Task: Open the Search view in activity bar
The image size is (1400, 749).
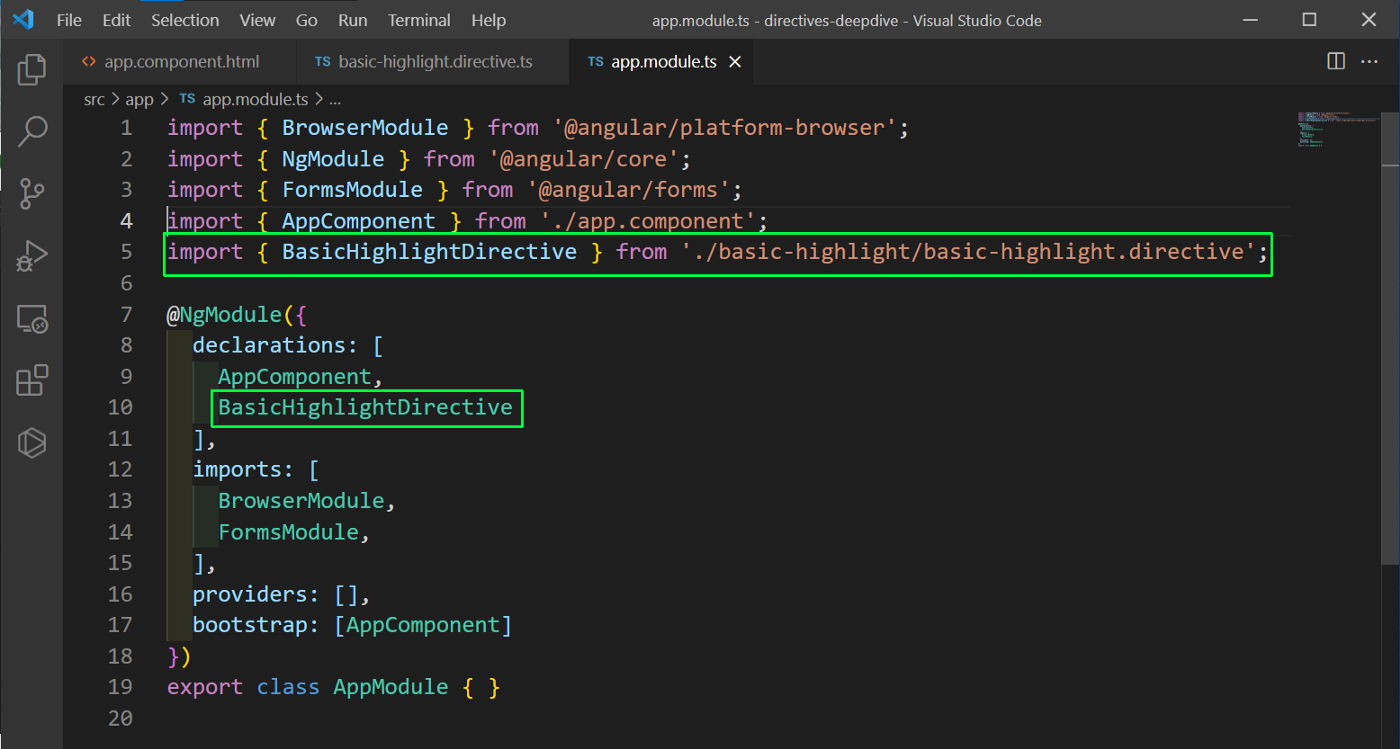Action: click(x=32, y=131)
